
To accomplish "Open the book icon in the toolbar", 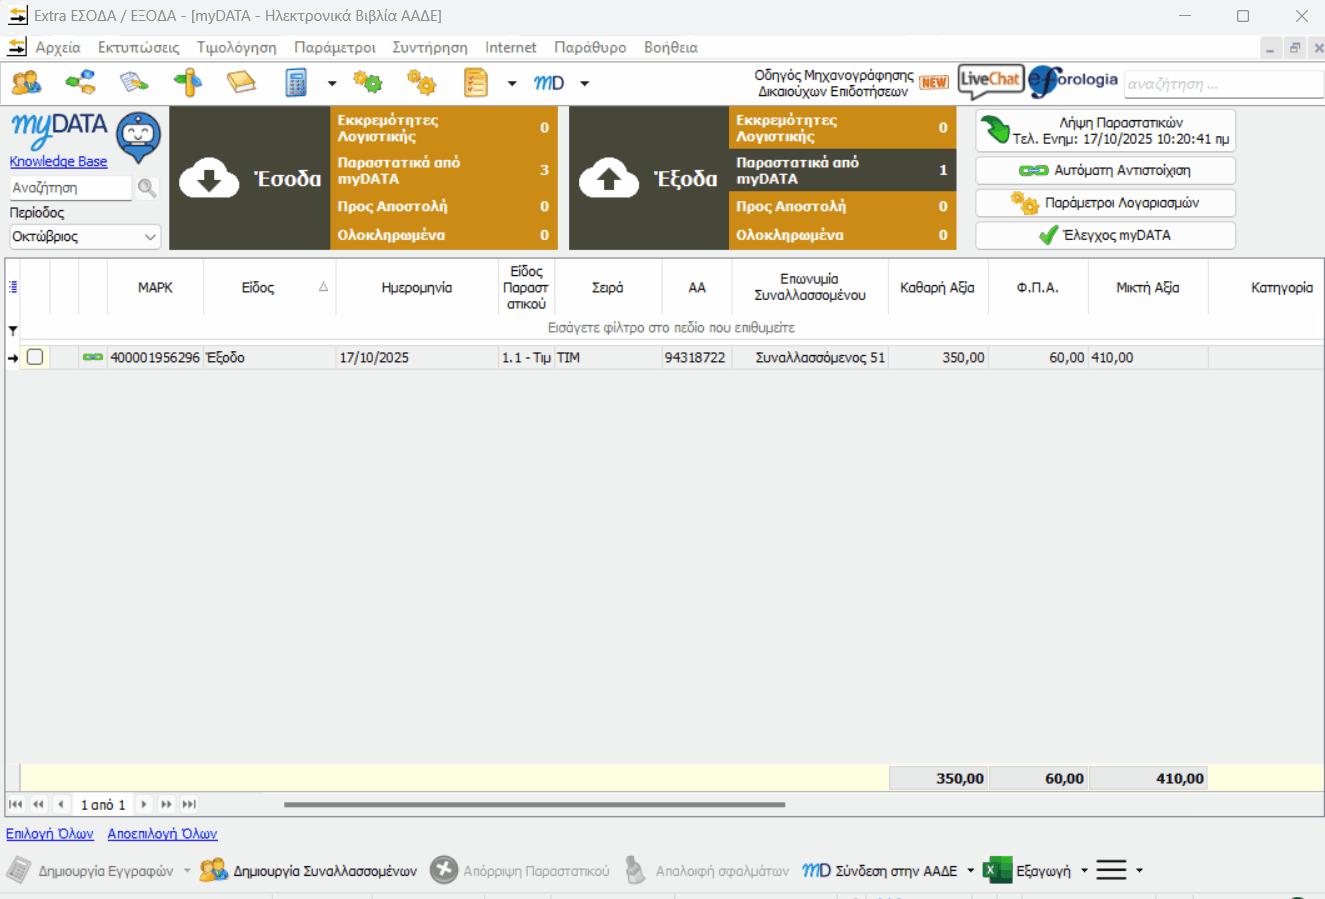I will [x=241, y=83].
